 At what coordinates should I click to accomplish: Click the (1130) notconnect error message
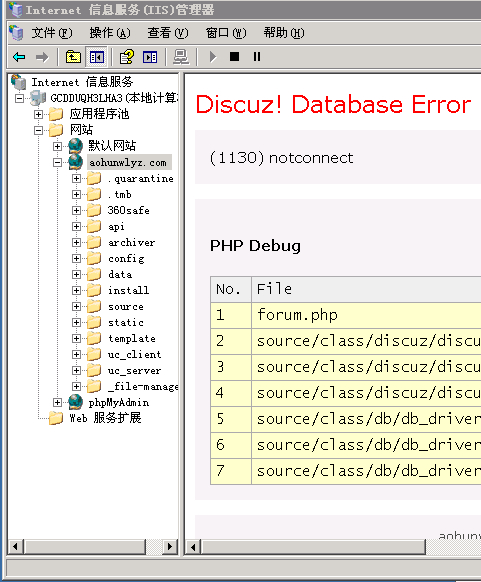pyautogui.click(x=281, y=158)
